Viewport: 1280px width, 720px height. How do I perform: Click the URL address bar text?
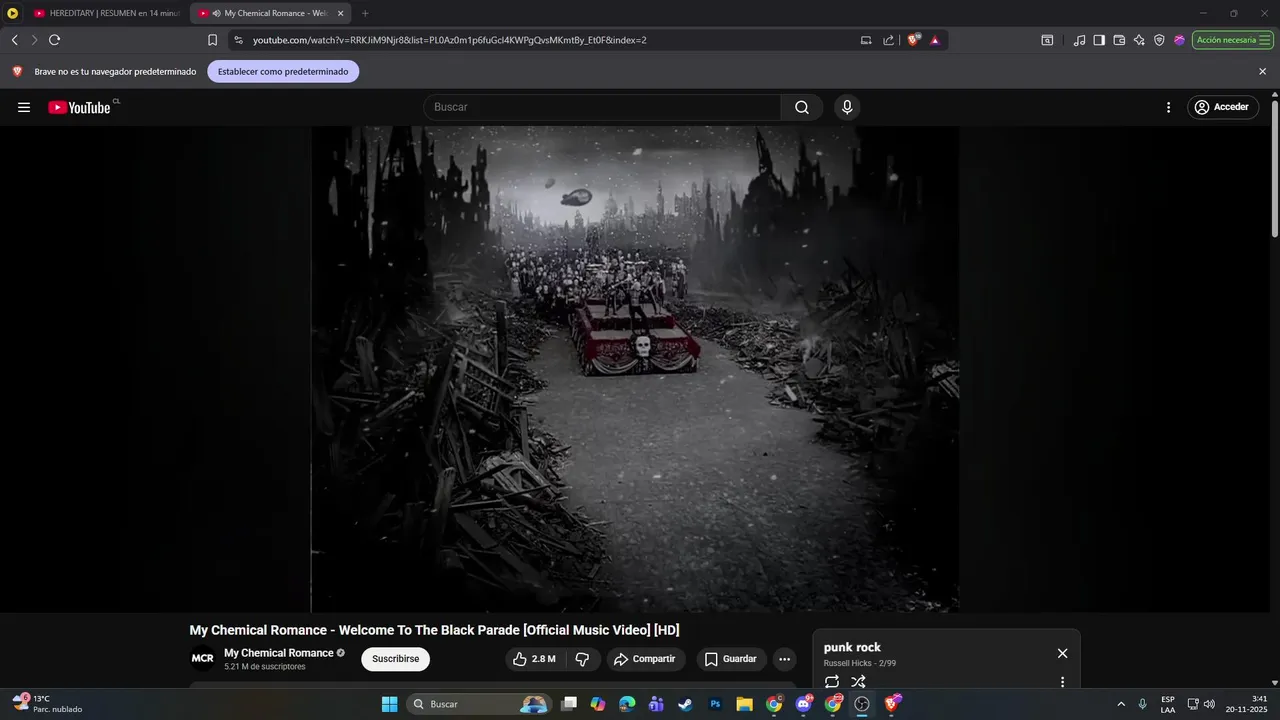(x=450, y=40)
